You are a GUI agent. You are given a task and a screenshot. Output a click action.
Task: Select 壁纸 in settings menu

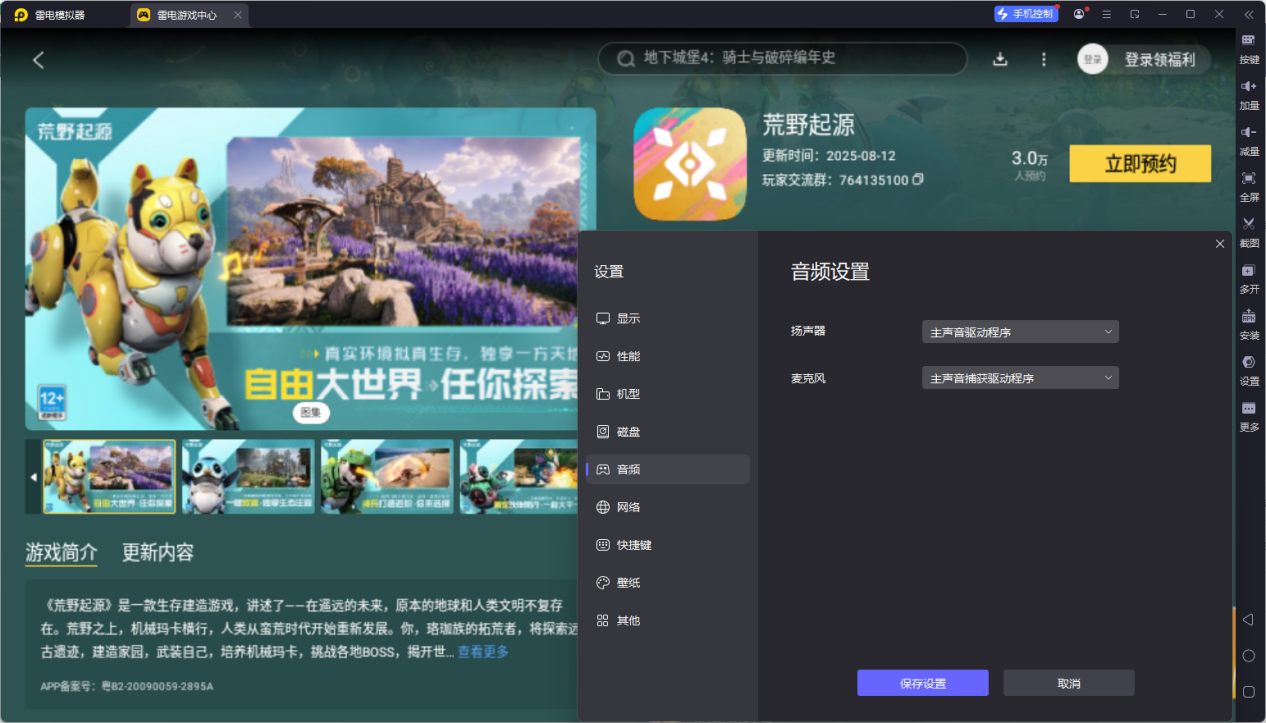click(x=668, y=583)
